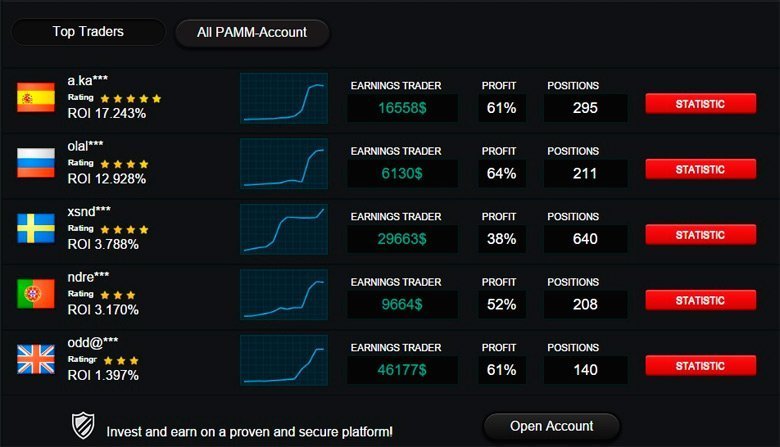Click the UK flag icon for odd@***
Image resolution: width=780 pixels, height=447 pixels.
[36, 359]
